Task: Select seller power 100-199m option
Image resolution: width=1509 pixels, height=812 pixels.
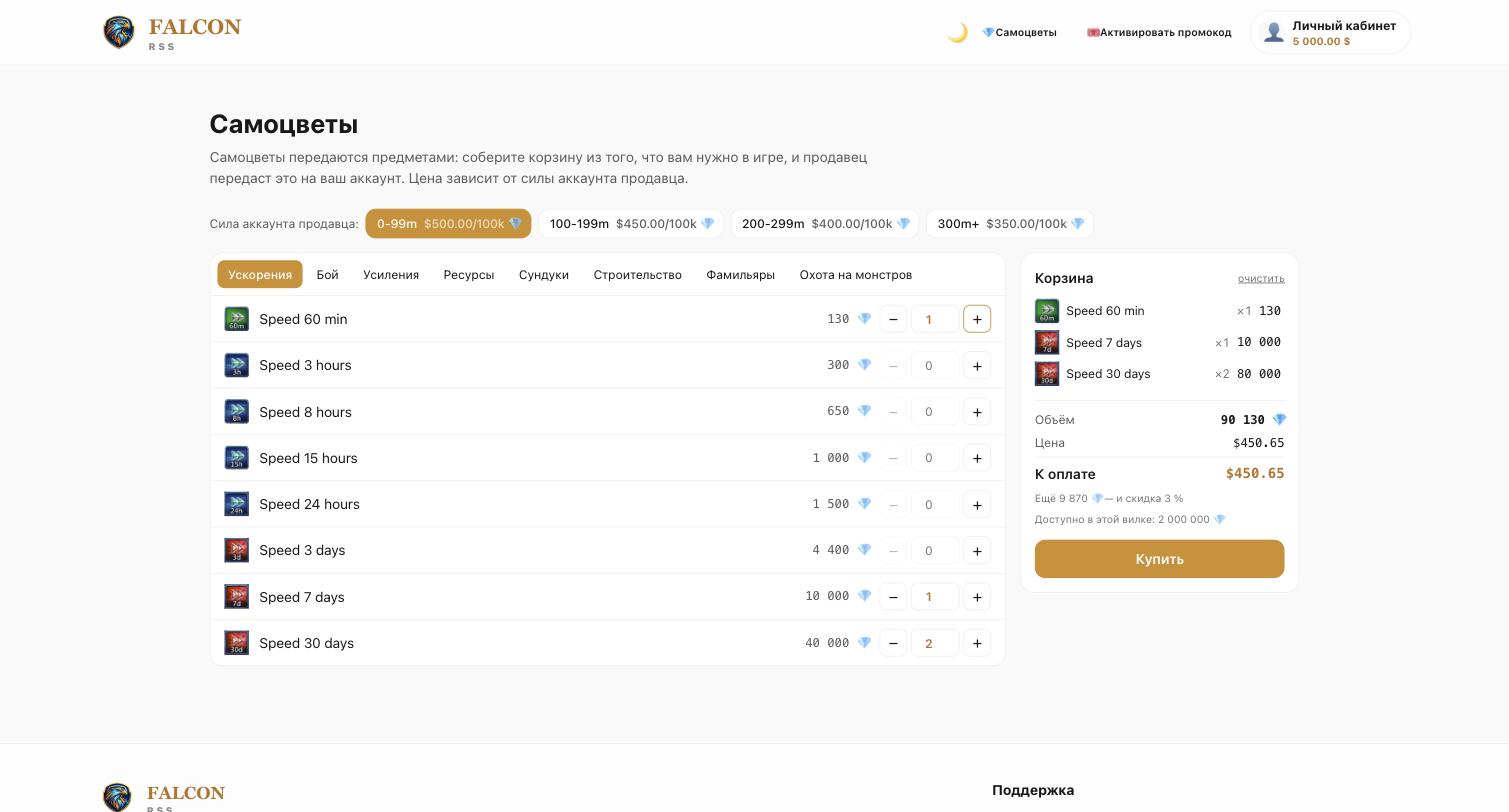Action: [631, 224]
